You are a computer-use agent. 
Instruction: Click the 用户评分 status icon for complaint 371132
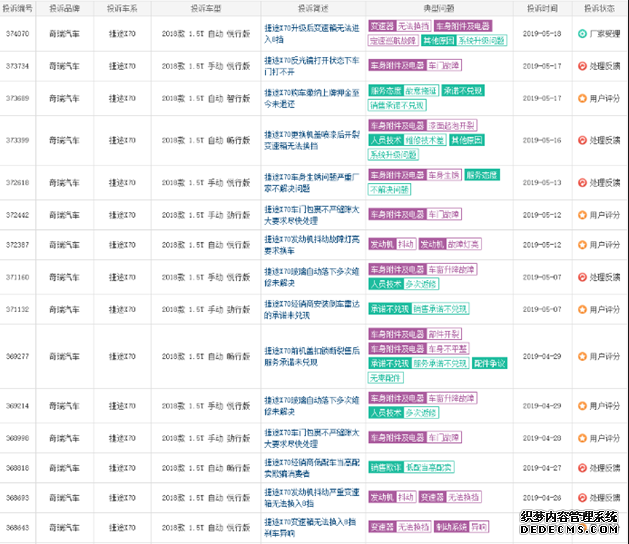click(582, 309)
